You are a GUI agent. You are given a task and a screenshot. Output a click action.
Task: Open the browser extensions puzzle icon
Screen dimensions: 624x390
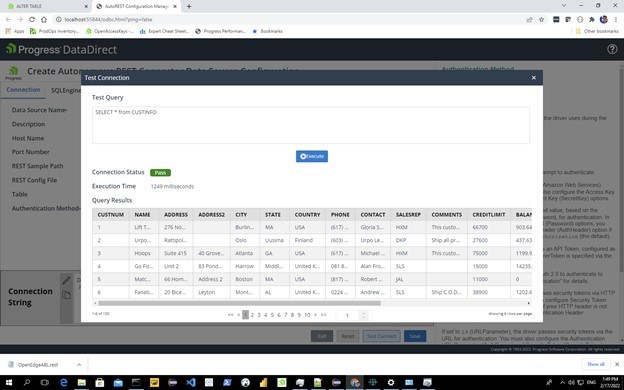592,19
